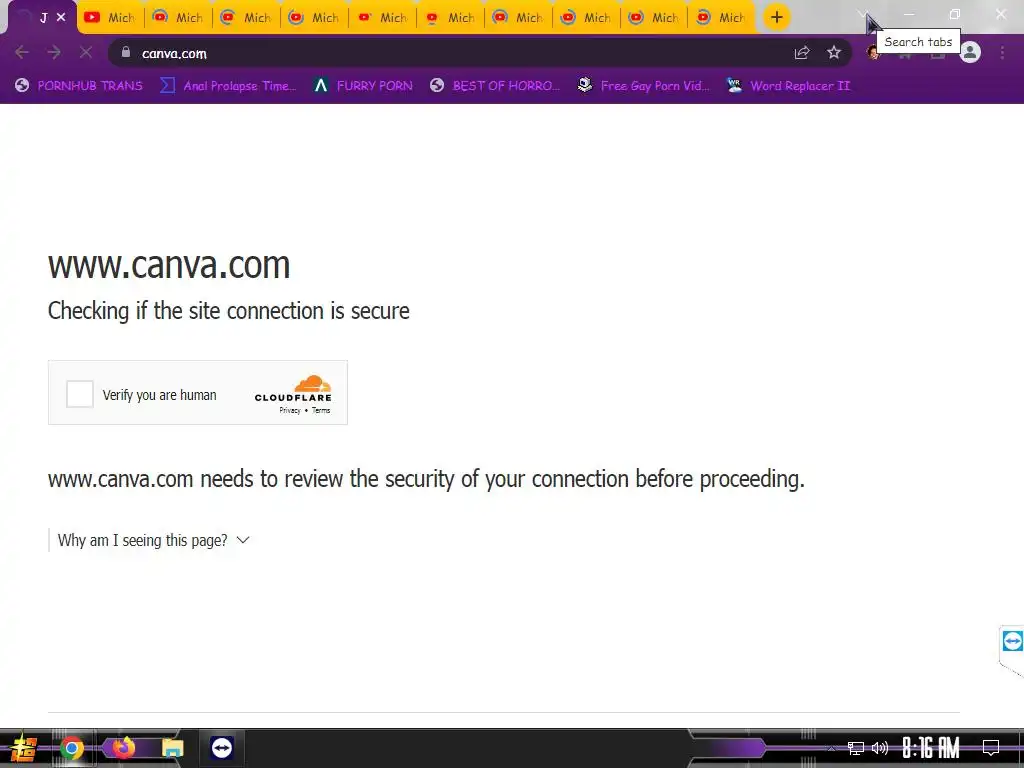Click the Cloudflare logo in the widget

pyautogui.click(x=293, y=389)
